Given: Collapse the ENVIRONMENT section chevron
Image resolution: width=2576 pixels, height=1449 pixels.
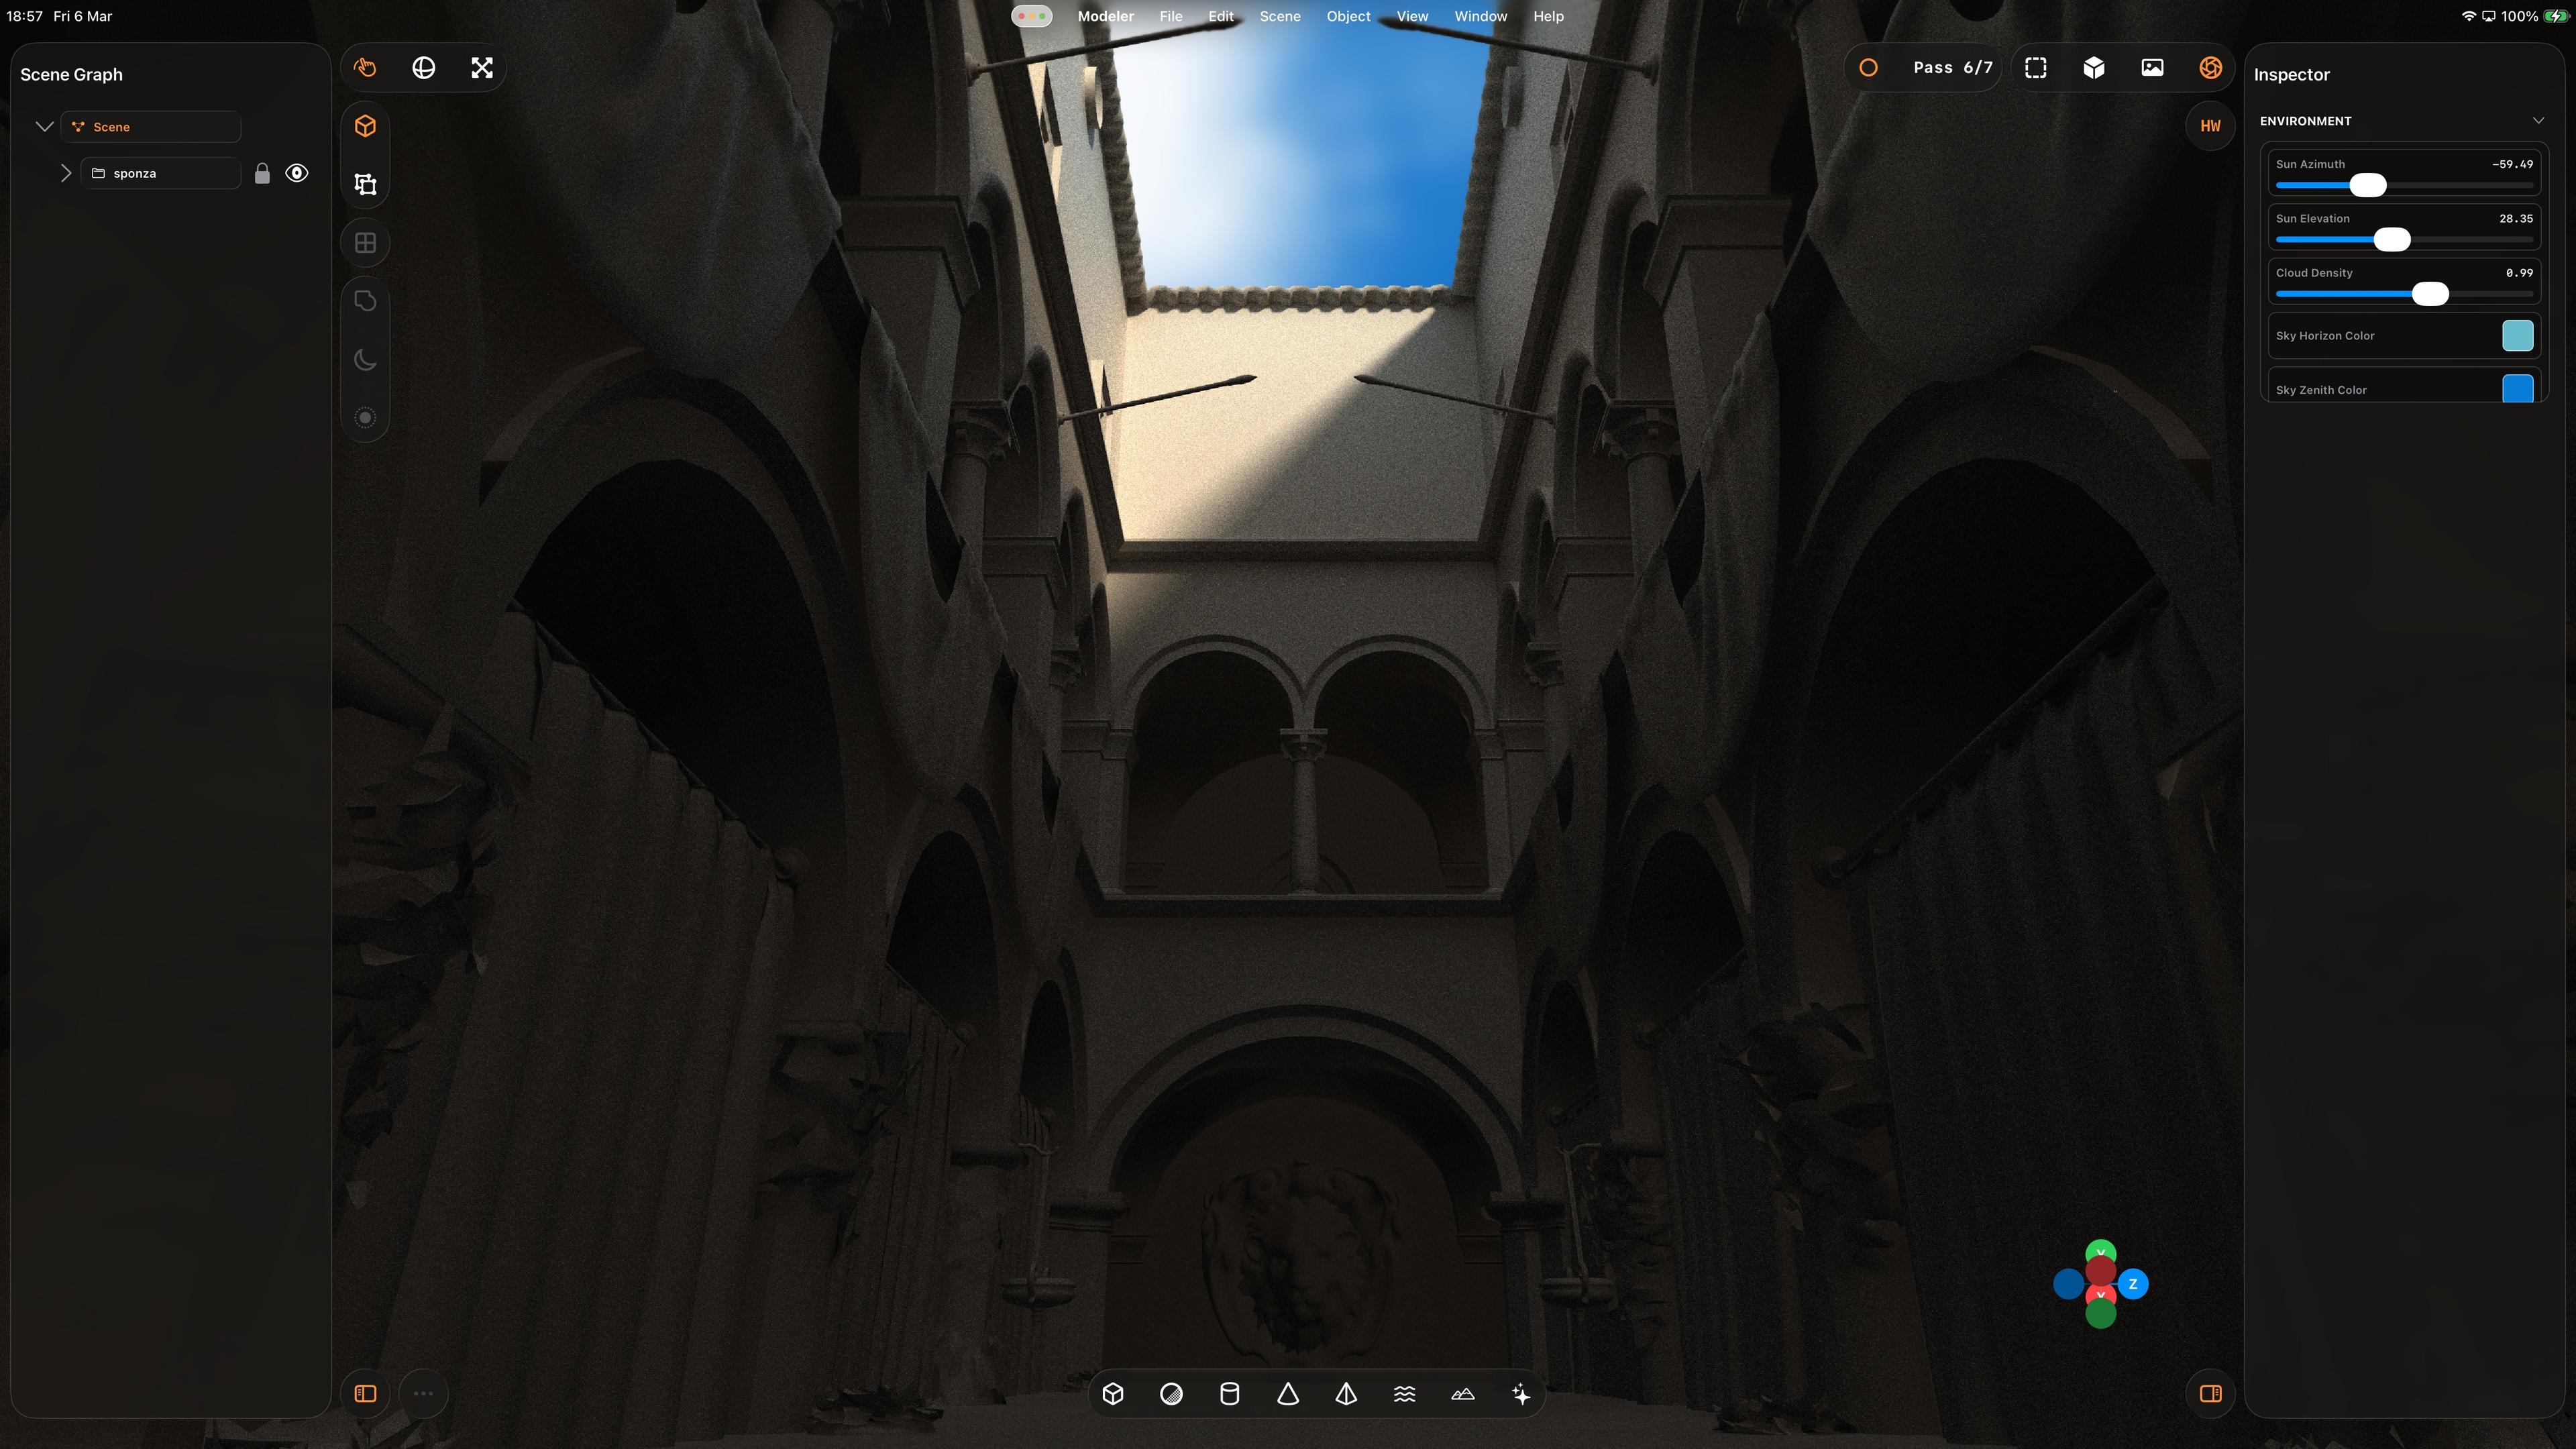Looking at the screenshot, I should (x=2538, y=121).
